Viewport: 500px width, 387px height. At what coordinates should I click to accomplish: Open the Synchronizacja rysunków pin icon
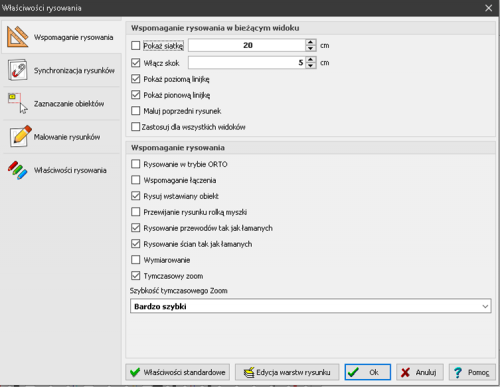pos(18,70)
